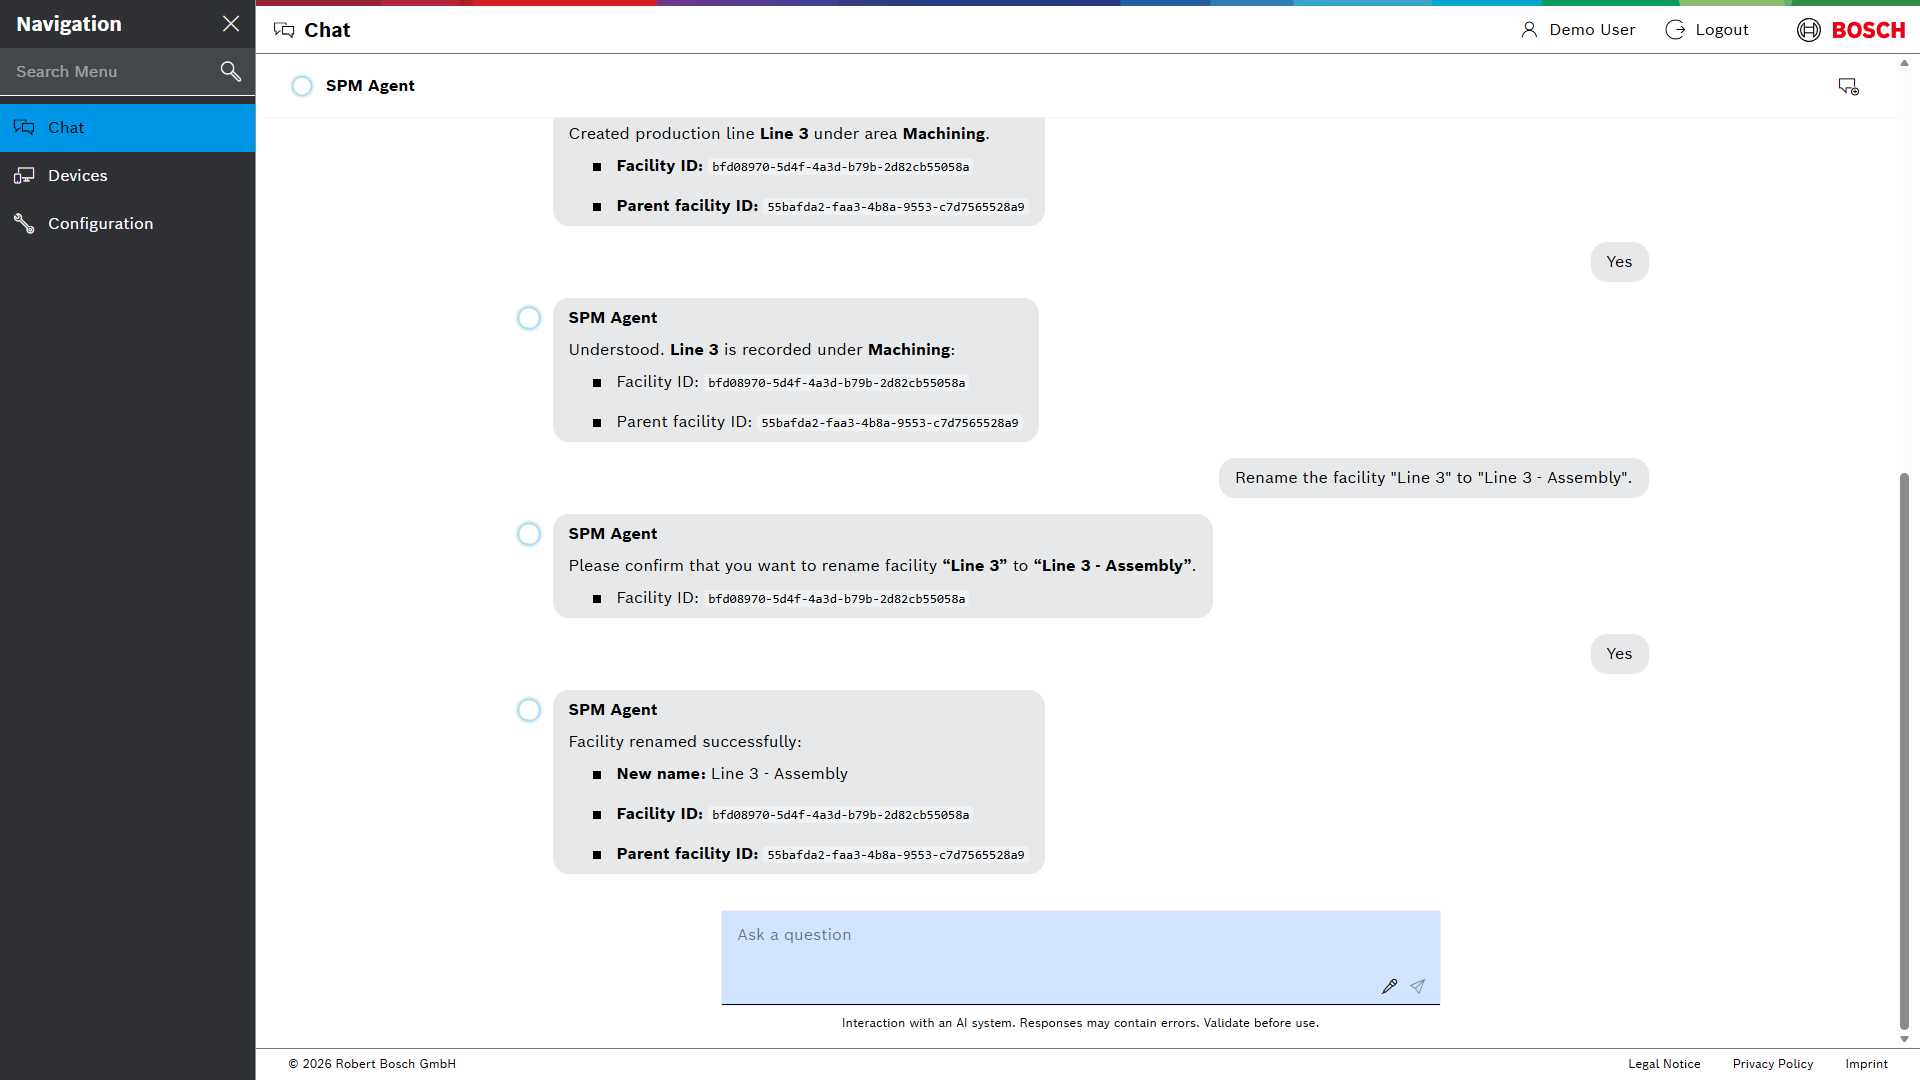
Task: Select the 'Rename the facility' user message
Action: pos(1433,478)
